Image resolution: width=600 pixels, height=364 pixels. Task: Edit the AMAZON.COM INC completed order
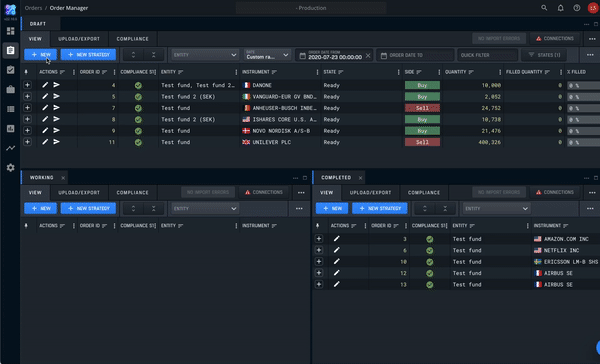pos(336,239)
